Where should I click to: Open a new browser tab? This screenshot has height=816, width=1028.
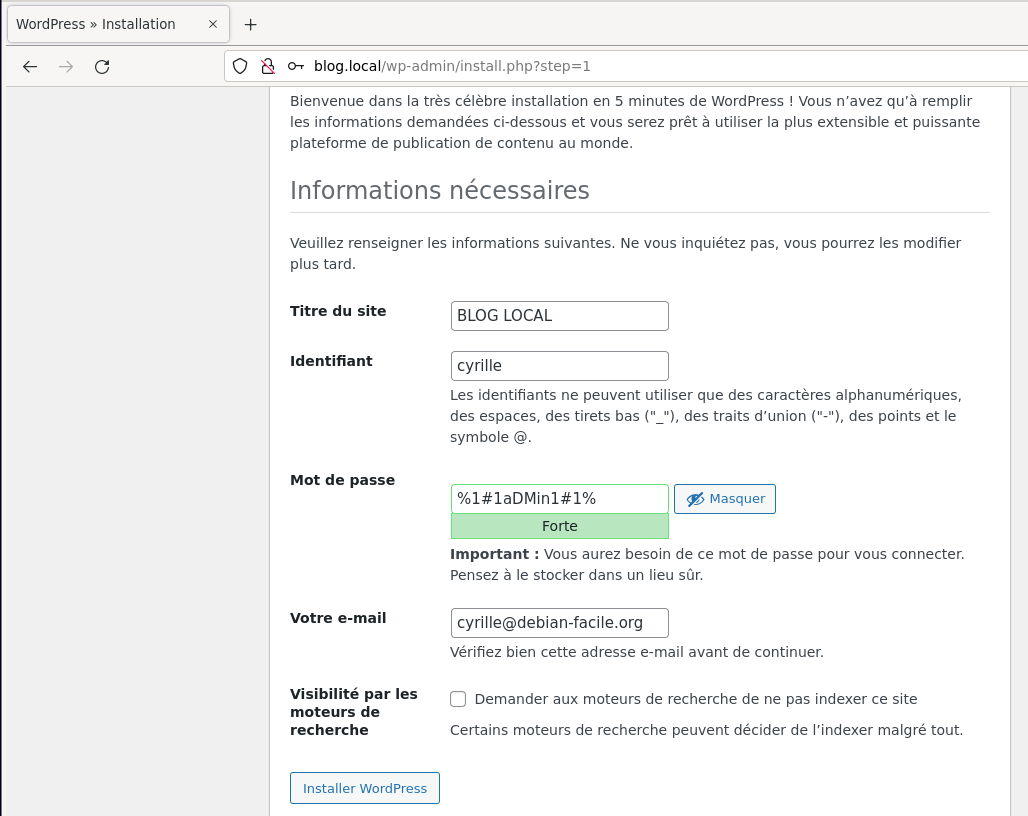[250, 24]
